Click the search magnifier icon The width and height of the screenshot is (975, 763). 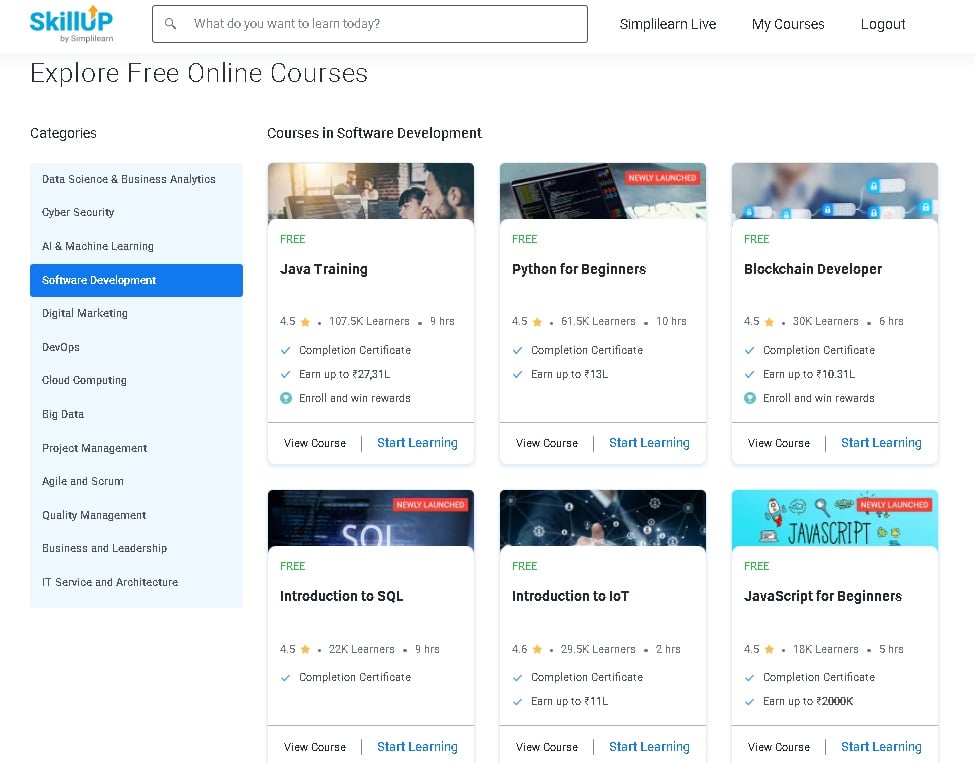tap(170, 24)
